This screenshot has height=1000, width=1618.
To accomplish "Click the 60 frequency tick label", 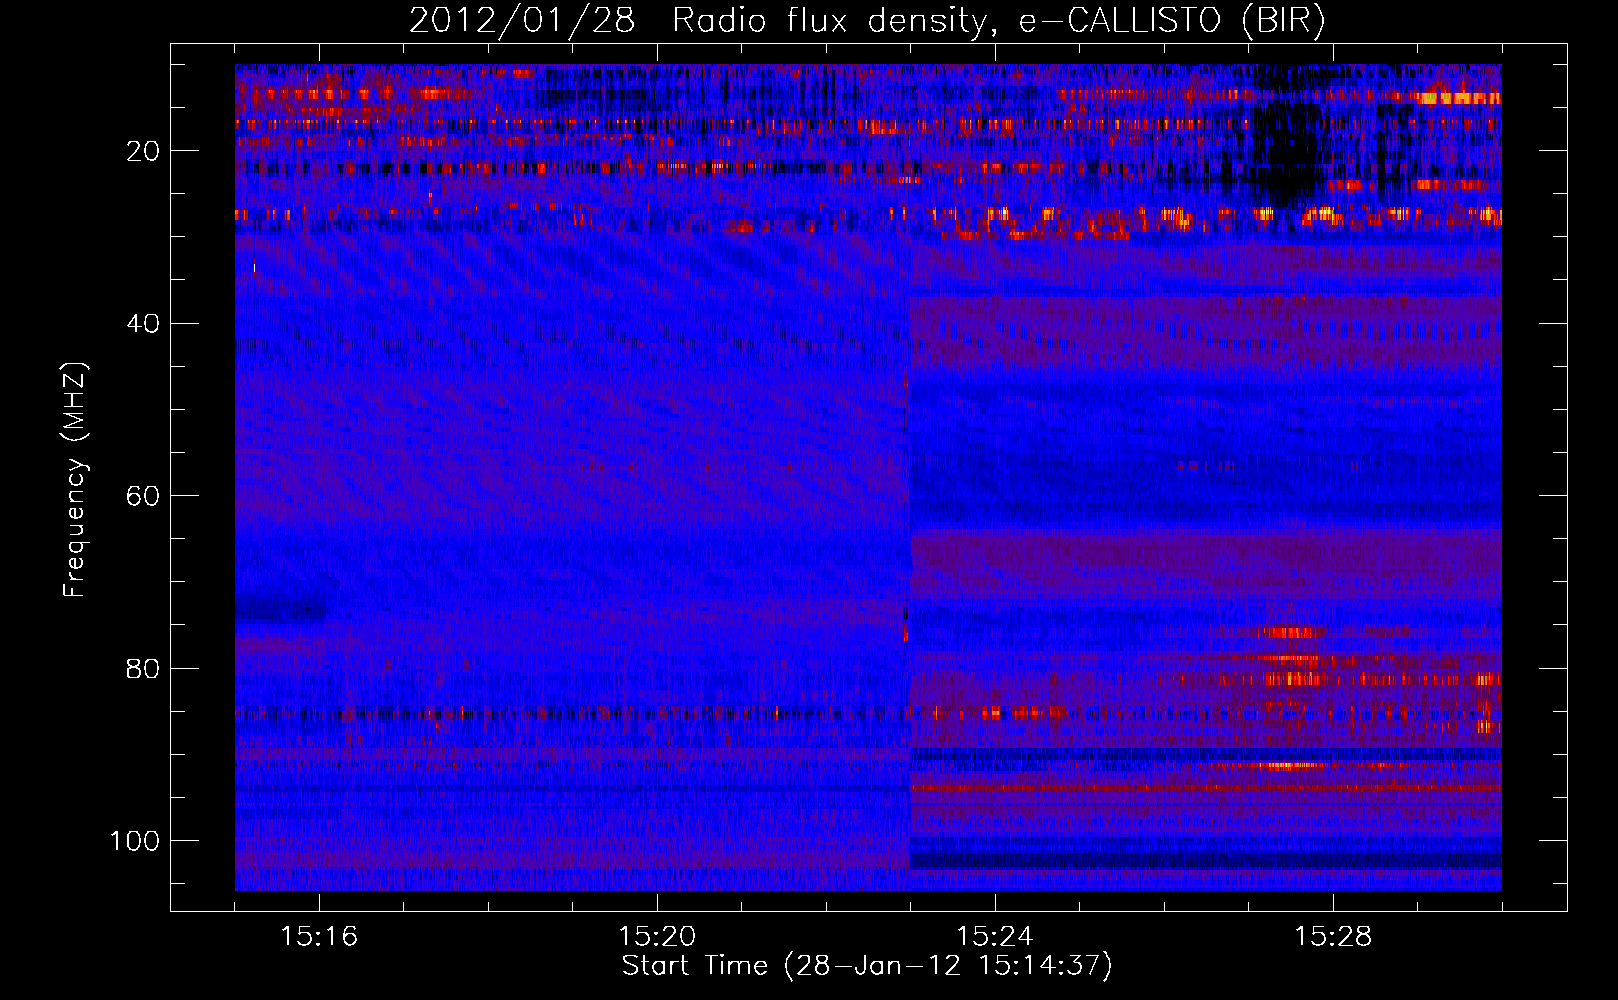I will [144, 497].
